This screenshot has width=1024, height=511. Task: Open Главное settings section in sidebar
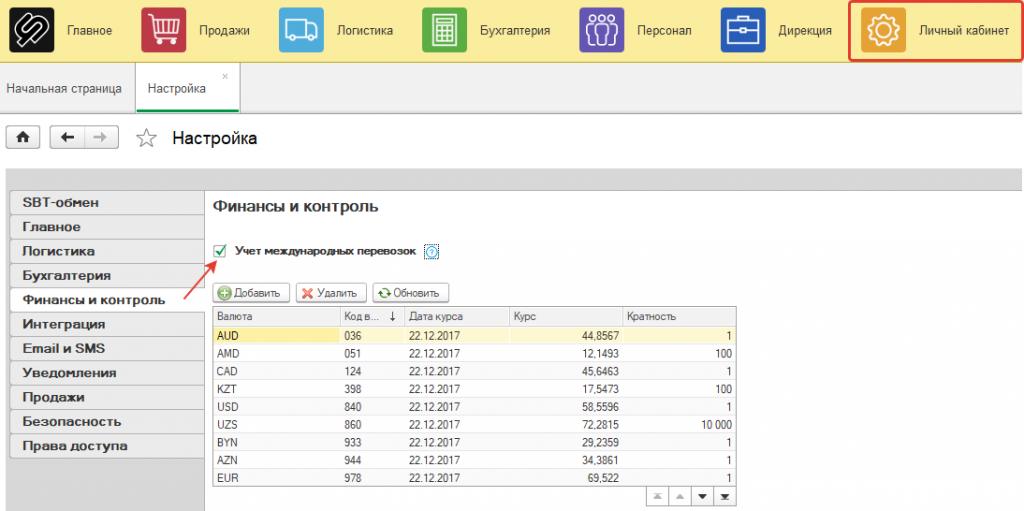pos(106,227)
